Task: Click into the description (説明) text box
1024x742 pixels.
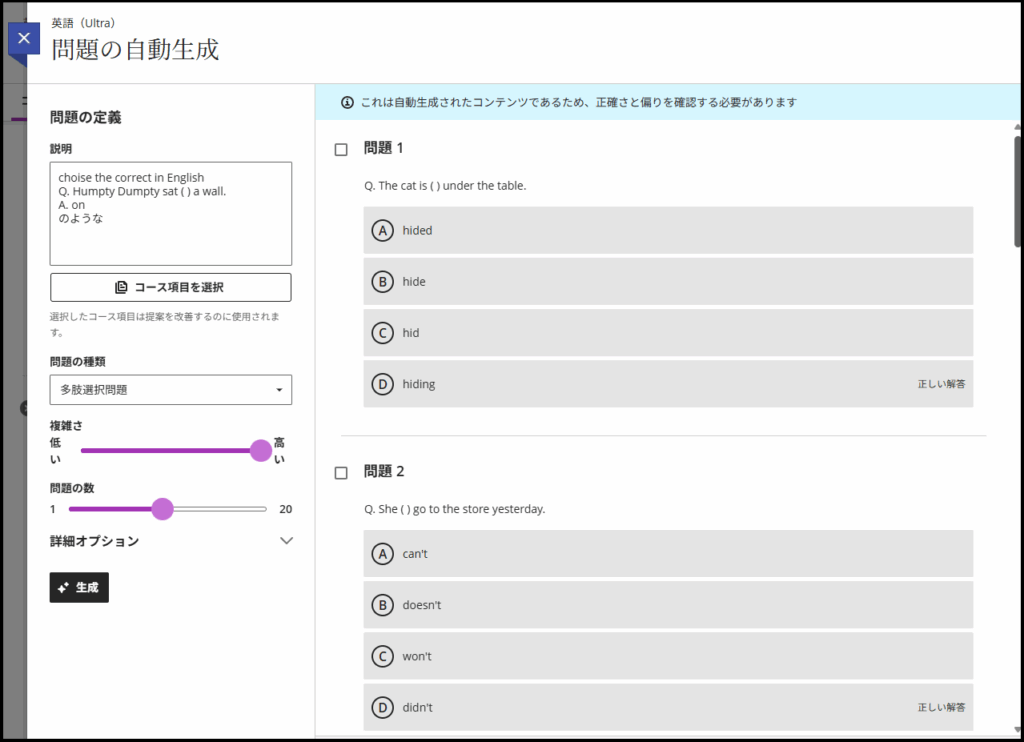Action: click(171, 214)
